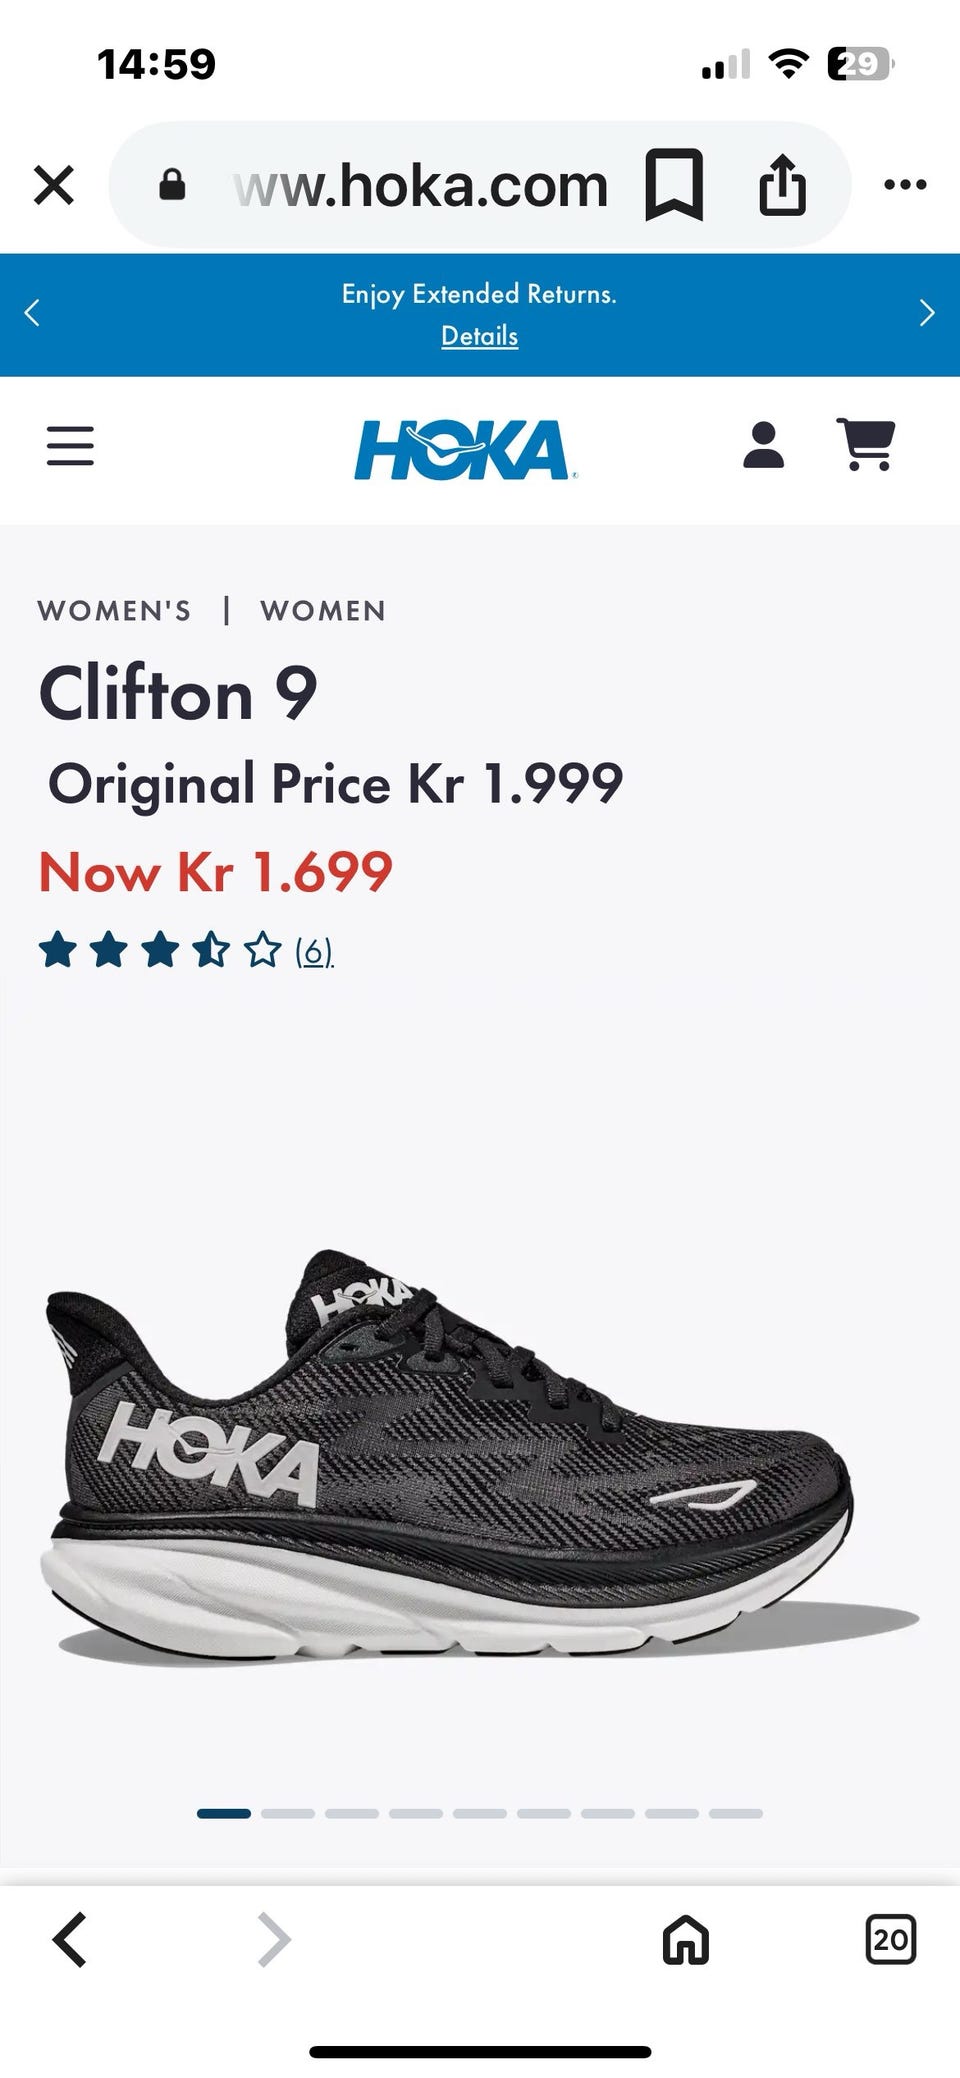Tap the browser home icon

[x=686, y=1940]
